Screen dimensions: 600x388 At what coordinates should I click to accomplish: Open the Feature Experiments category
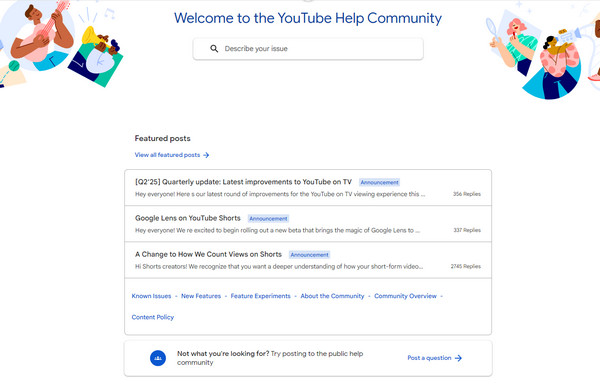tap(260, 296)
